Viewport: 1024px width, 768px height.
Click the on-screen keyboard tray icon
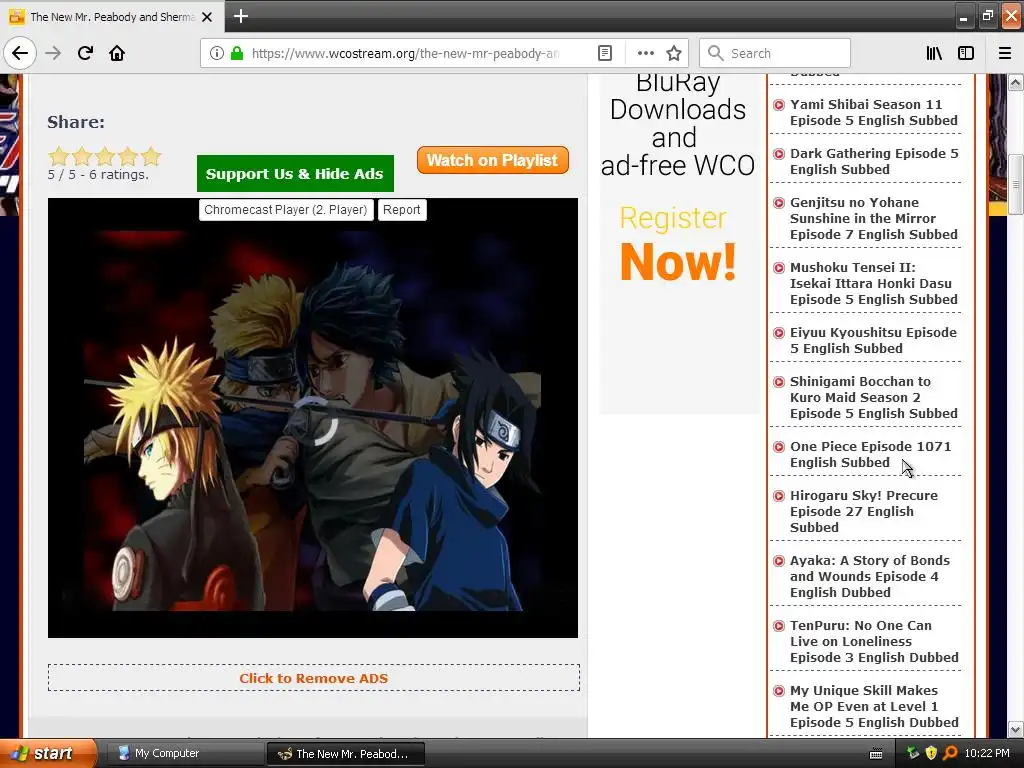pos(876,754)
